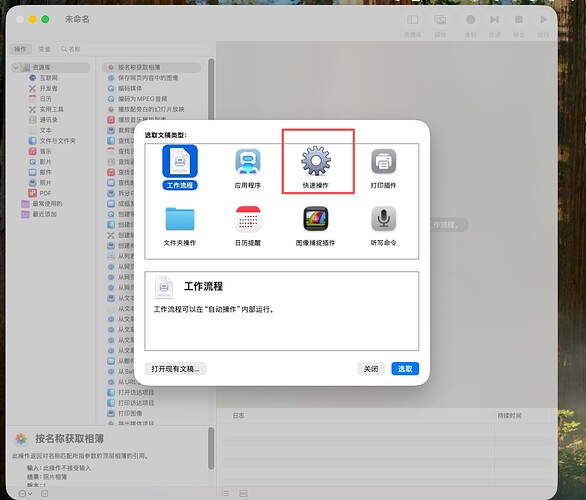Viewport: 586px width, 500px height.
Task: Show the log list view icon
Action: click(x=225, y=494)
